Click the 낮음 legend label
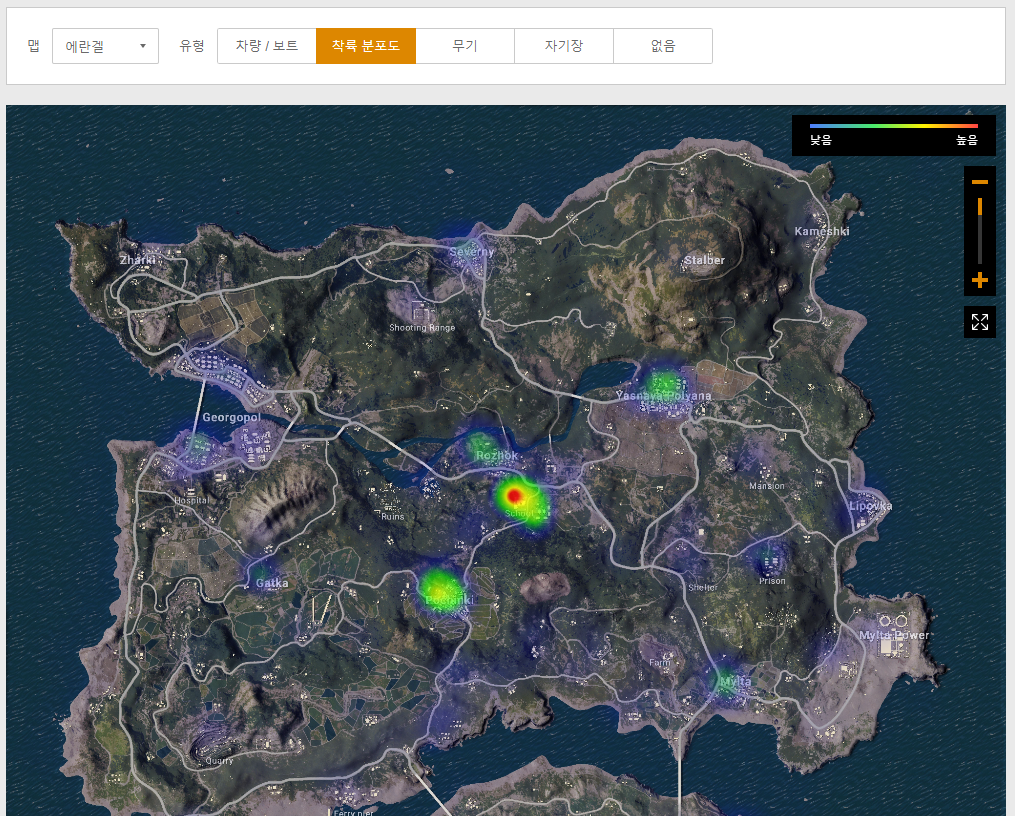The image size is (1015, 816). (x=821, y=140)
